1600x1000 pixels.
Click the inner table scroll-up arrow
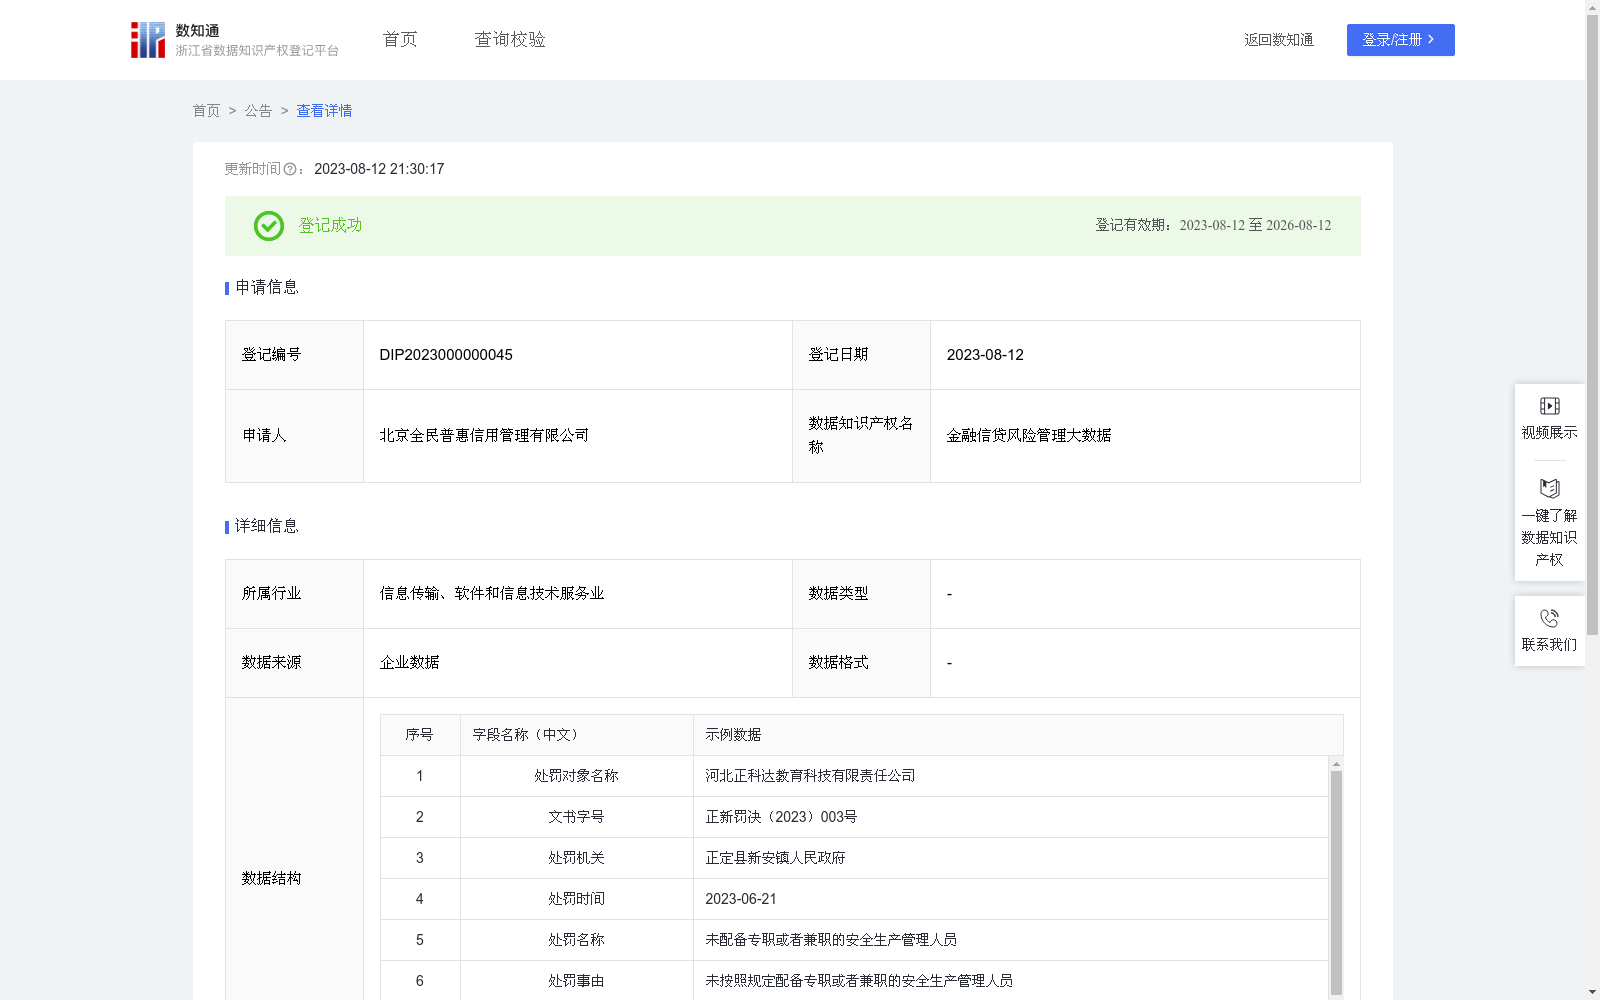[x=1336, y=764]
